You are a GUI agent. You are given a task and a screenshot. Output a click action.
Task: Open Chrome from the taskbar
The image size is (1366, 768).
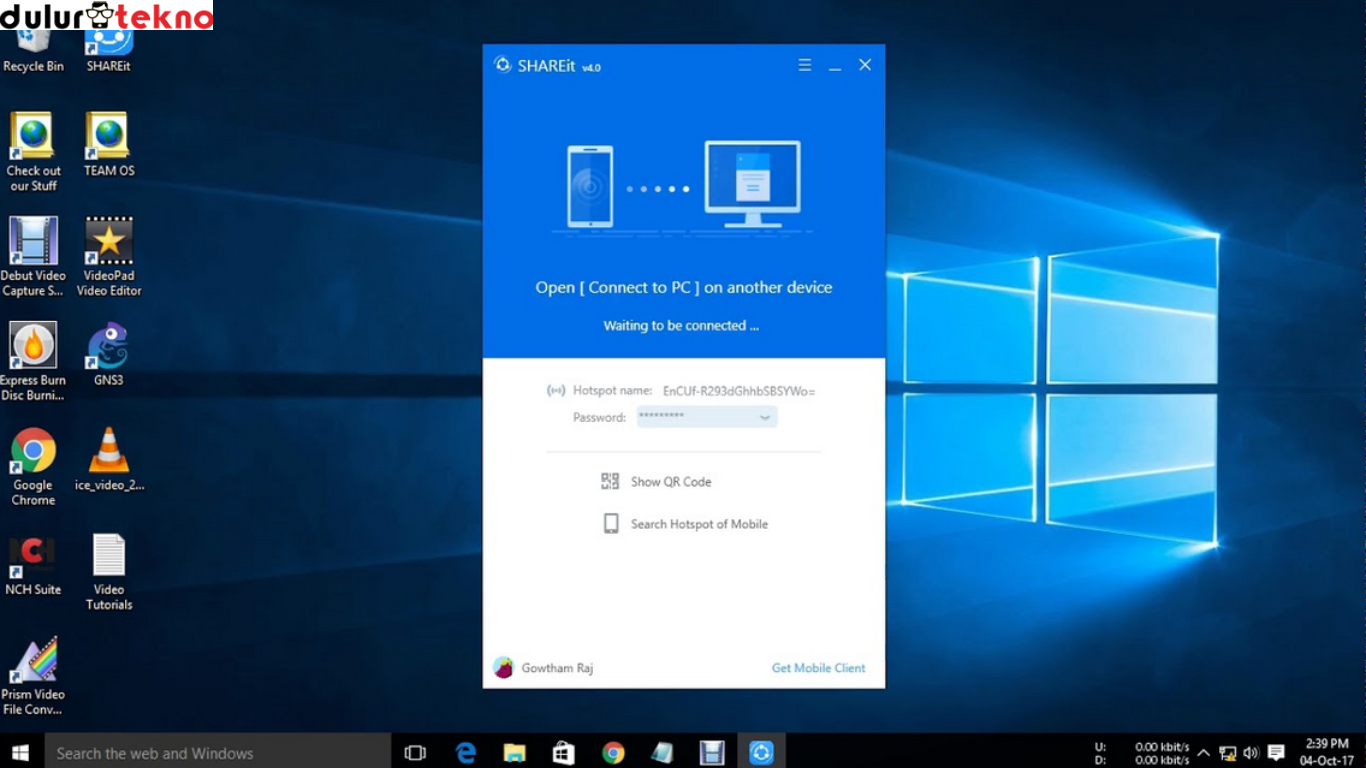613,753
